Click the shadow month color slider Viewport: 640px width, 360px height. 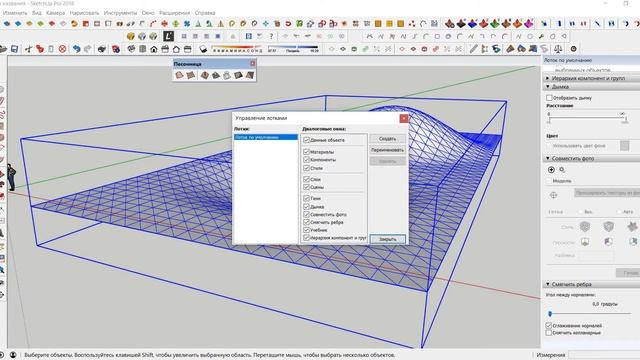click(x=237, y=49)
